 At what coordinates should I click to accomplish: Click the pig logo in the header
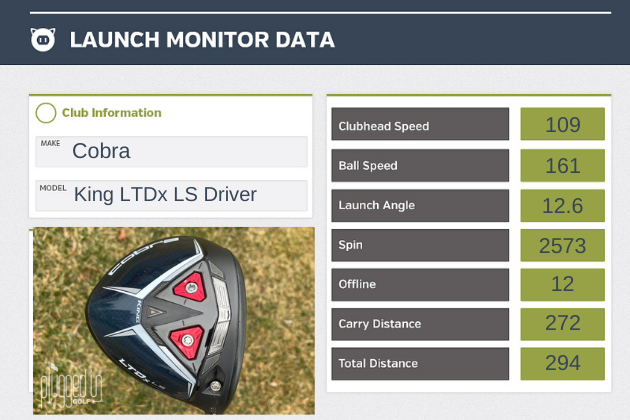point(43,40)
